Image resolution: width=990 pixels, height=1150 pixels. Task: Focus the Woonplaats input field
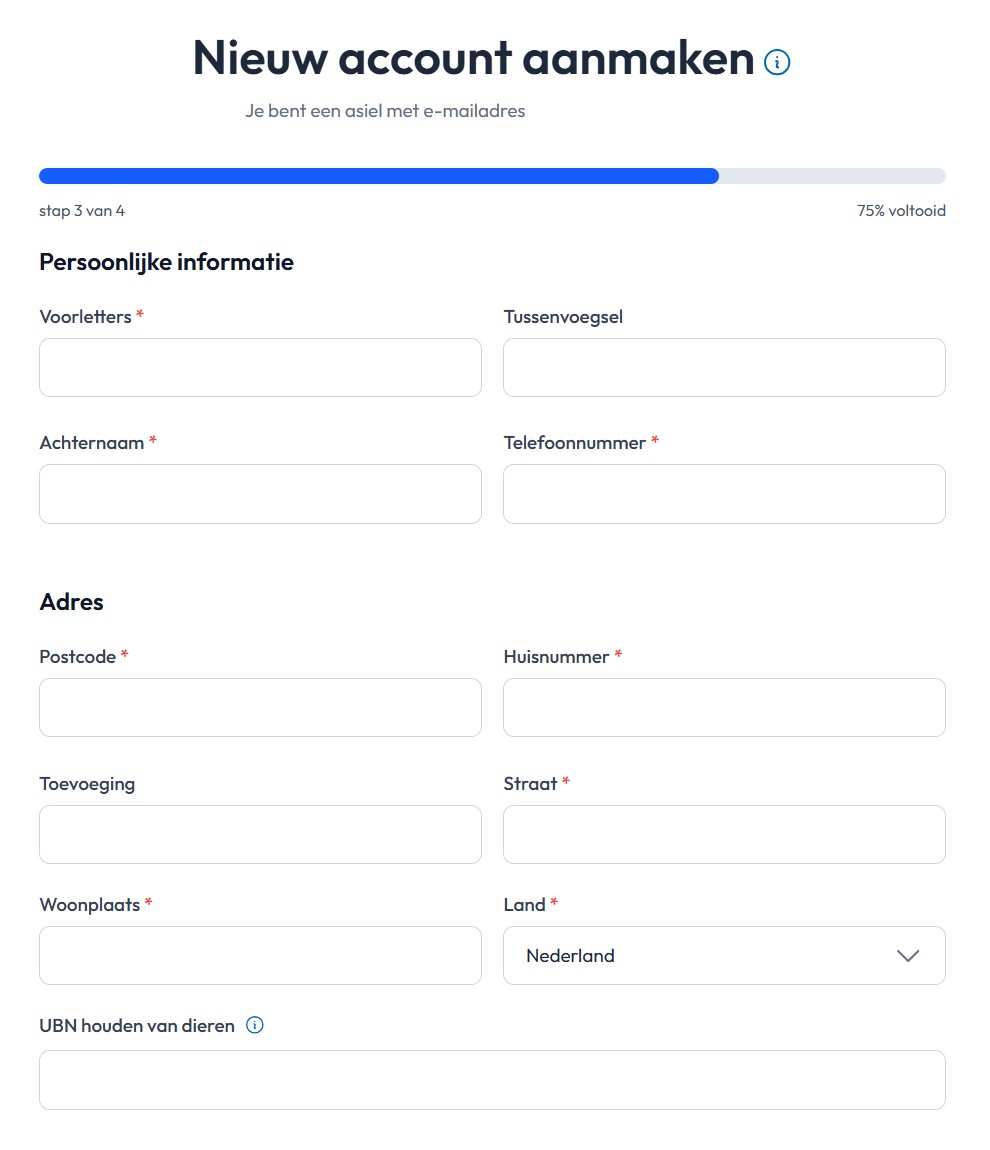click(260, 955)
